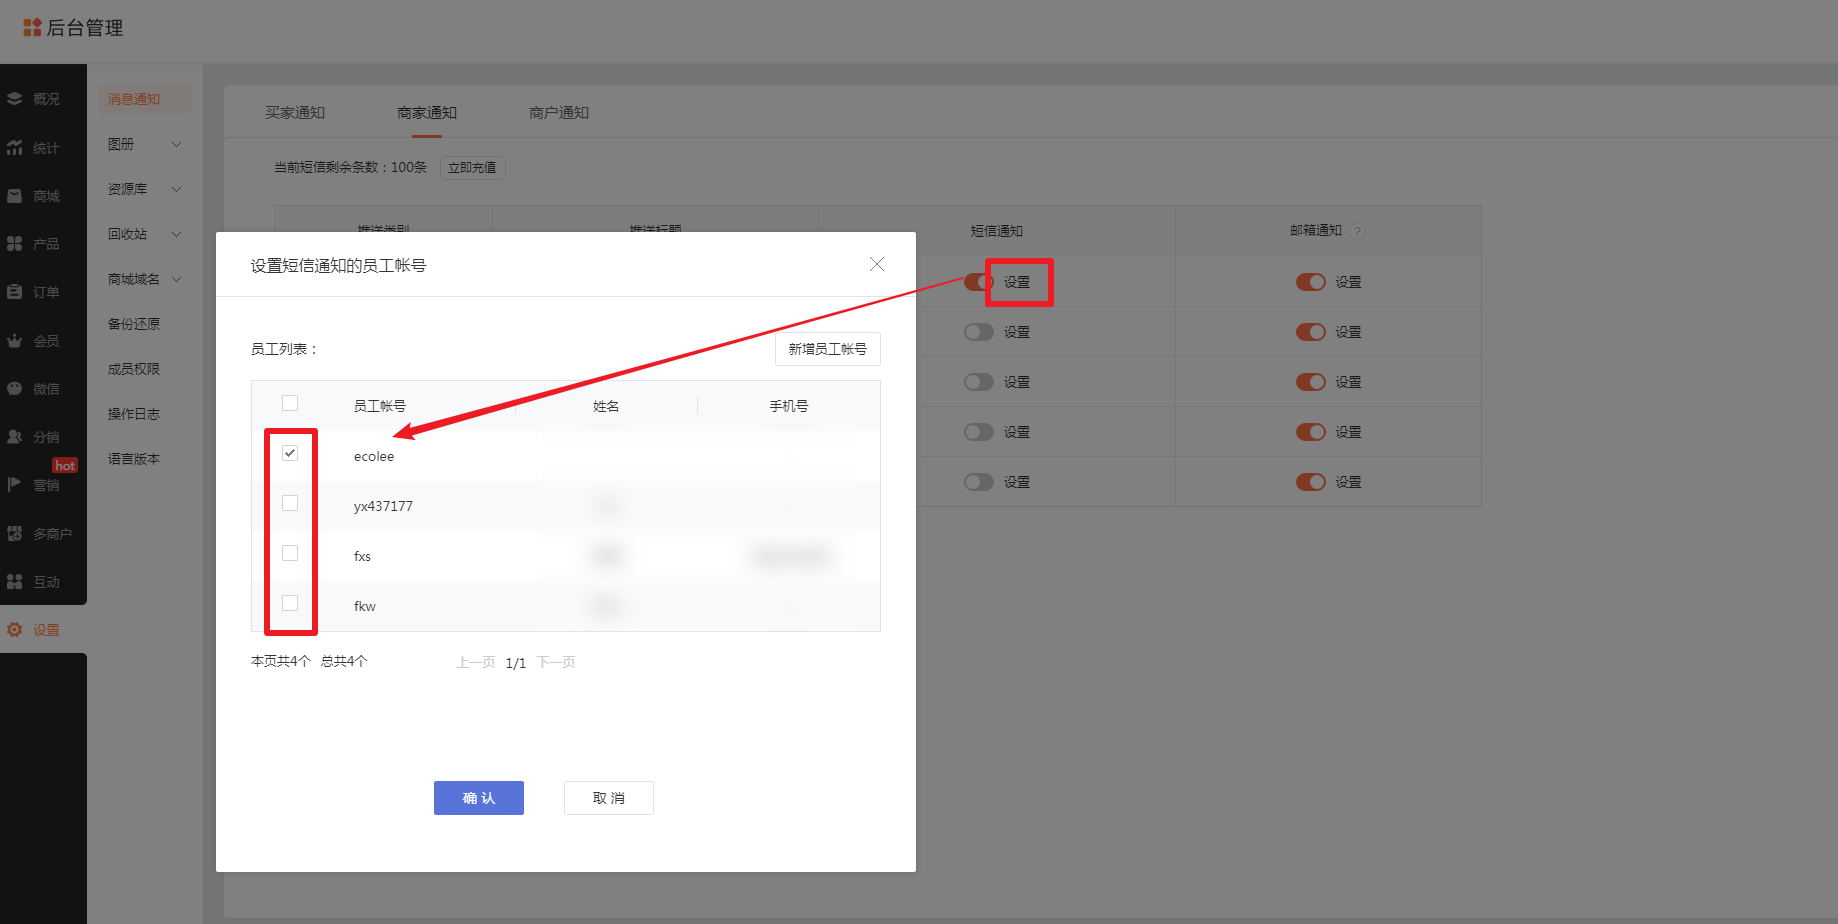The image size is (1838, 924).
Task: Toggle email notification switch in first row
Action: coord(1310,282)
